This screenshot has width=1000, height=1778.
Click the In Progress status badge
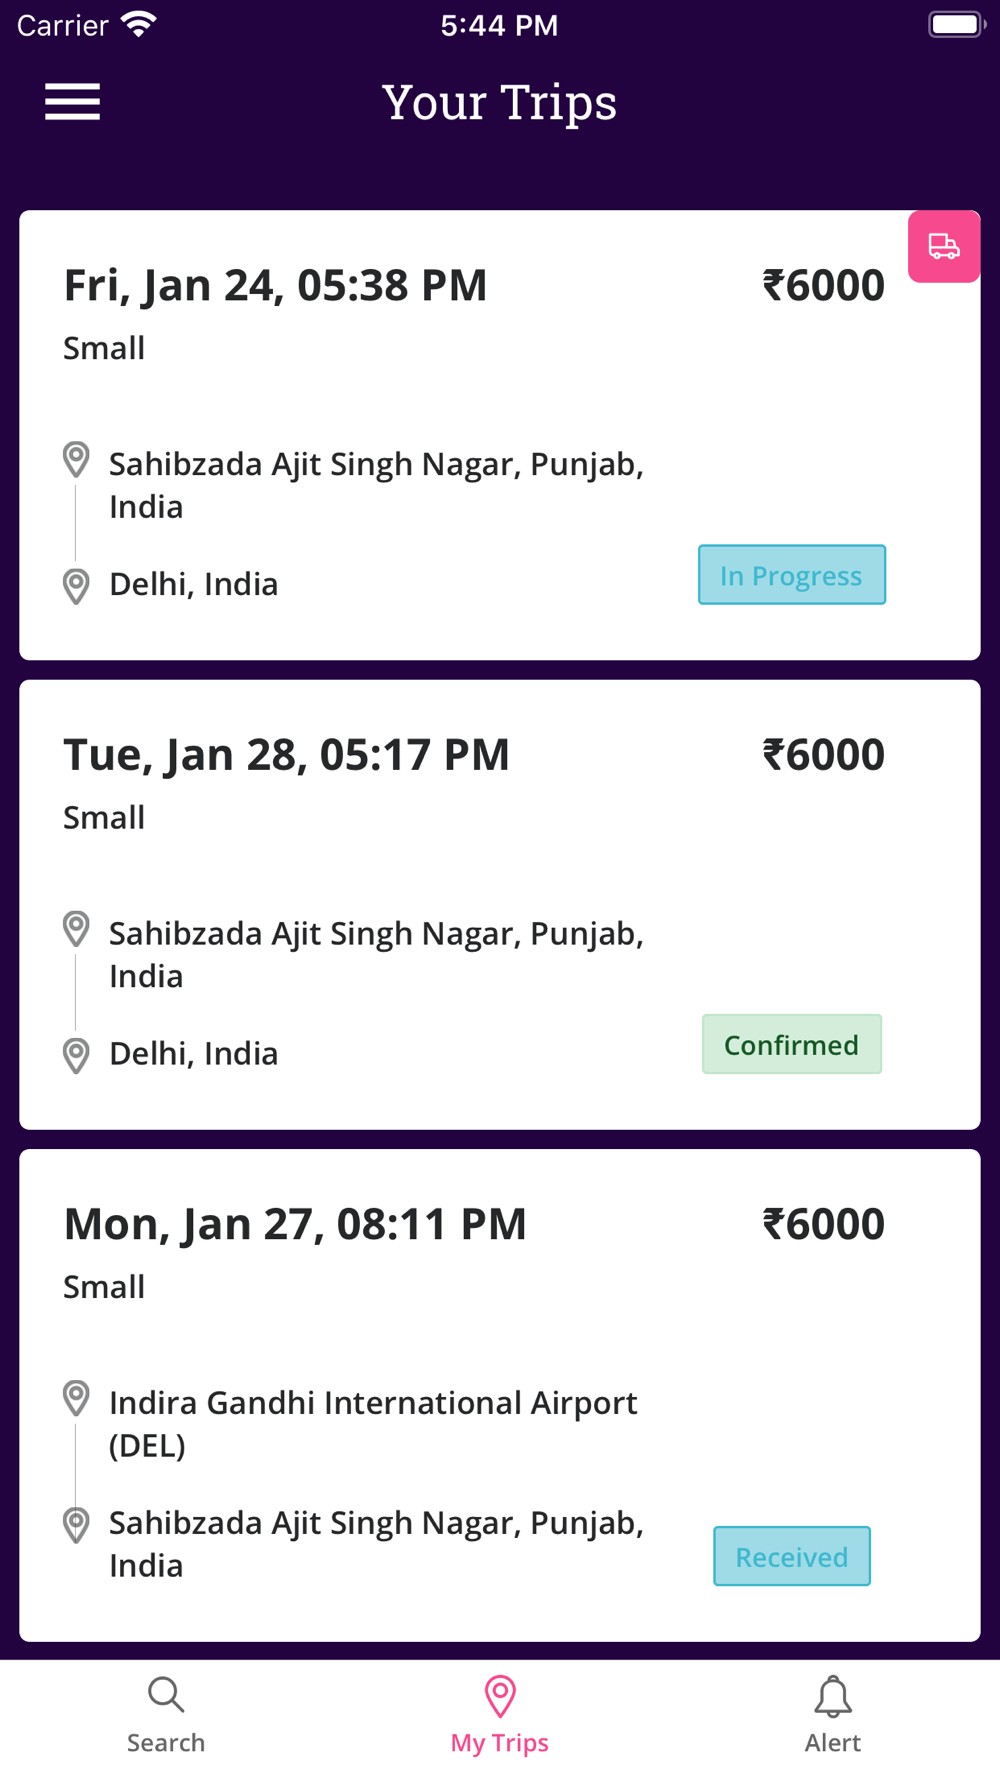coord(792,575)
